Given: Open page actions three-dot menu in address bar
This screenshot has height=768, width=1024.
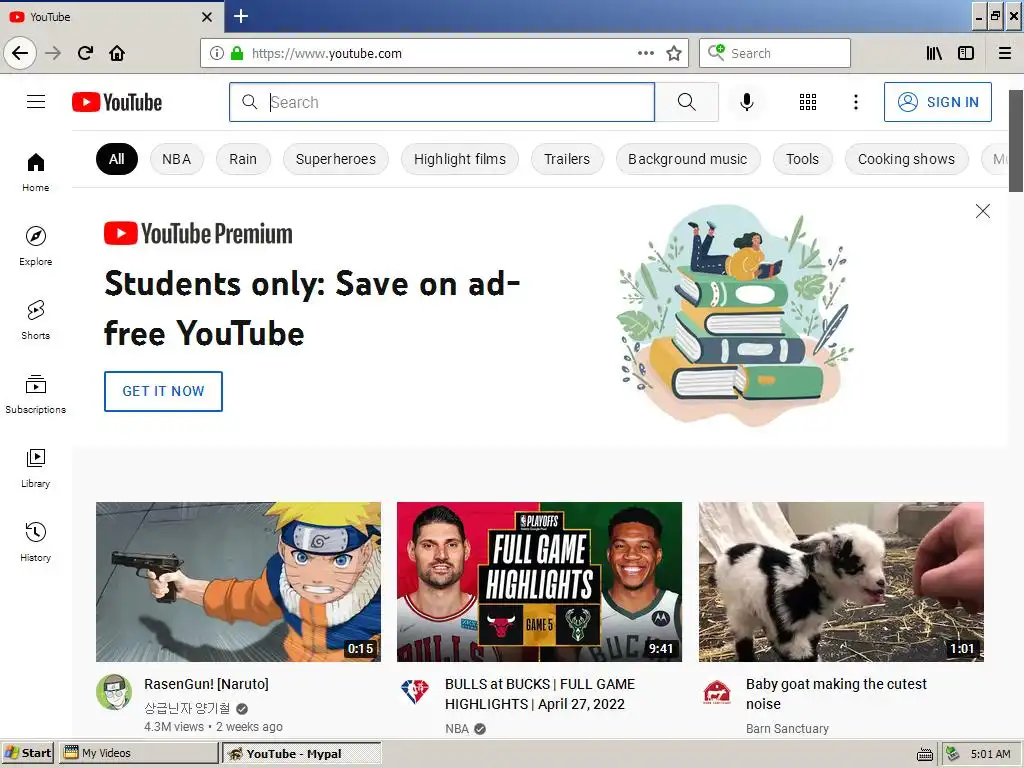Looking at the screenshot, I should pos(646,53).
